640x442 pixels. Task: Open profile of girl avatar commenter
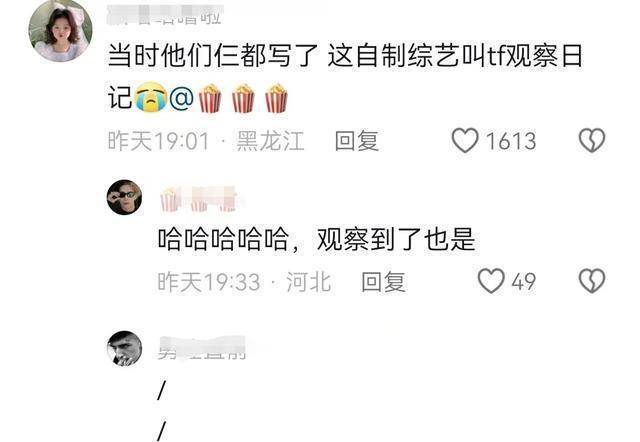point(60,30)
